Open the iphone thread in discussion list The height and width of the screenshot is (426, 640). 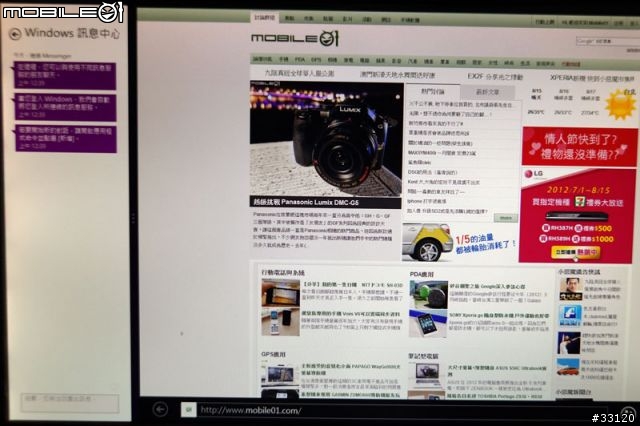[427, 202]
